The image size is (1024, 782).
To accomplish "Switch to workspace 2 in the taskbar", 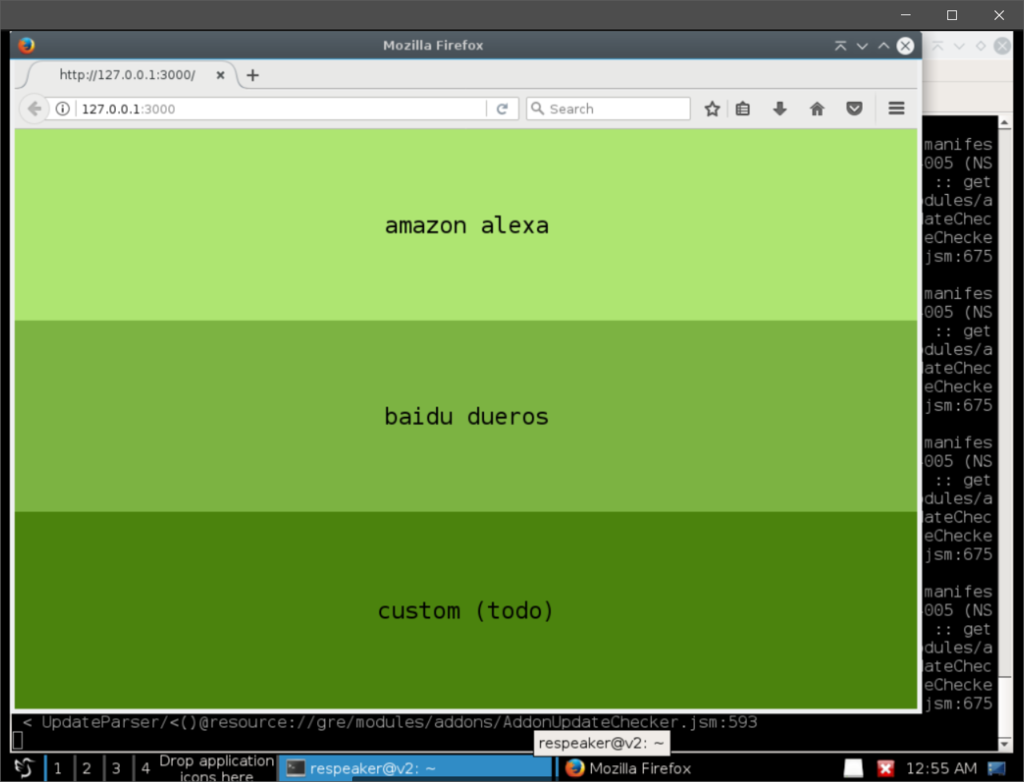I will [x=87, y=768].
